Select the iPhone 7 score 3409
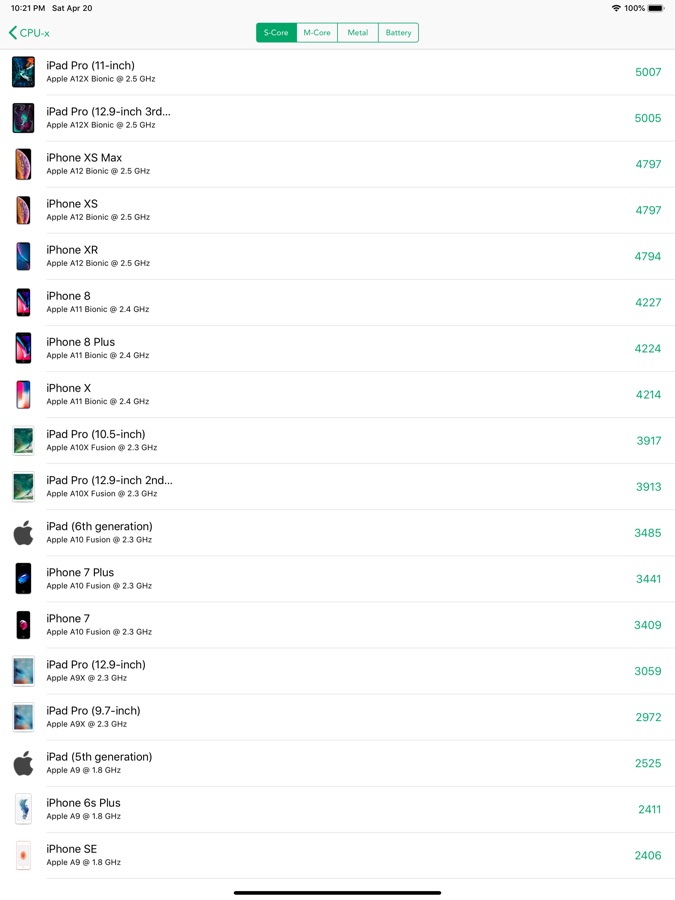This screenshot has height=900, width=675. pyautogui.click(x=647, y=625)
